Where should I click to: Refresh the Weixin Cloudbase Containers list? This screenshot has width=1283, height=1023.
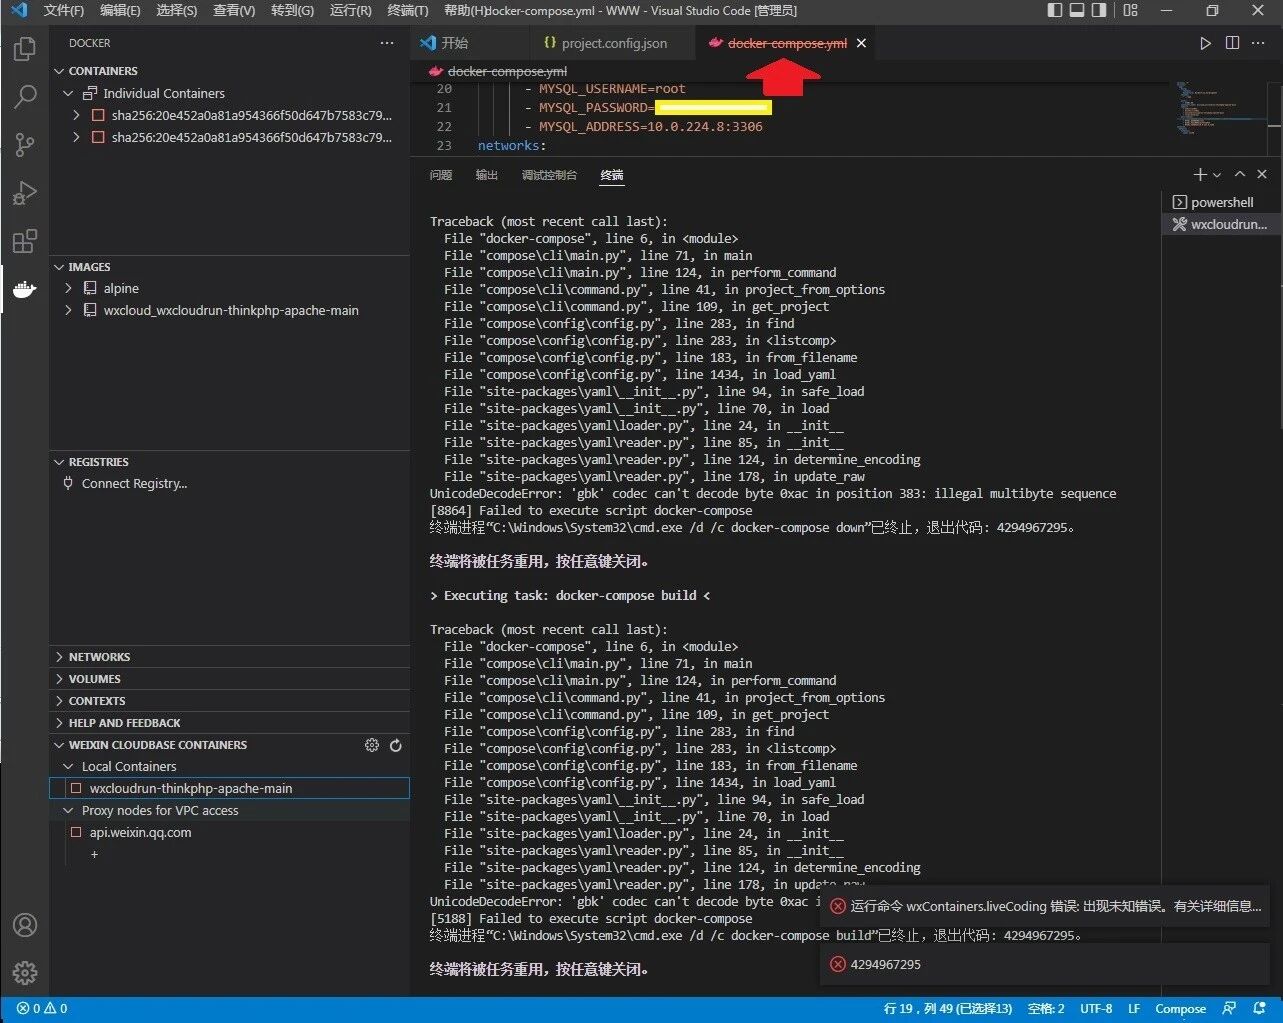(x=396, y=745)
